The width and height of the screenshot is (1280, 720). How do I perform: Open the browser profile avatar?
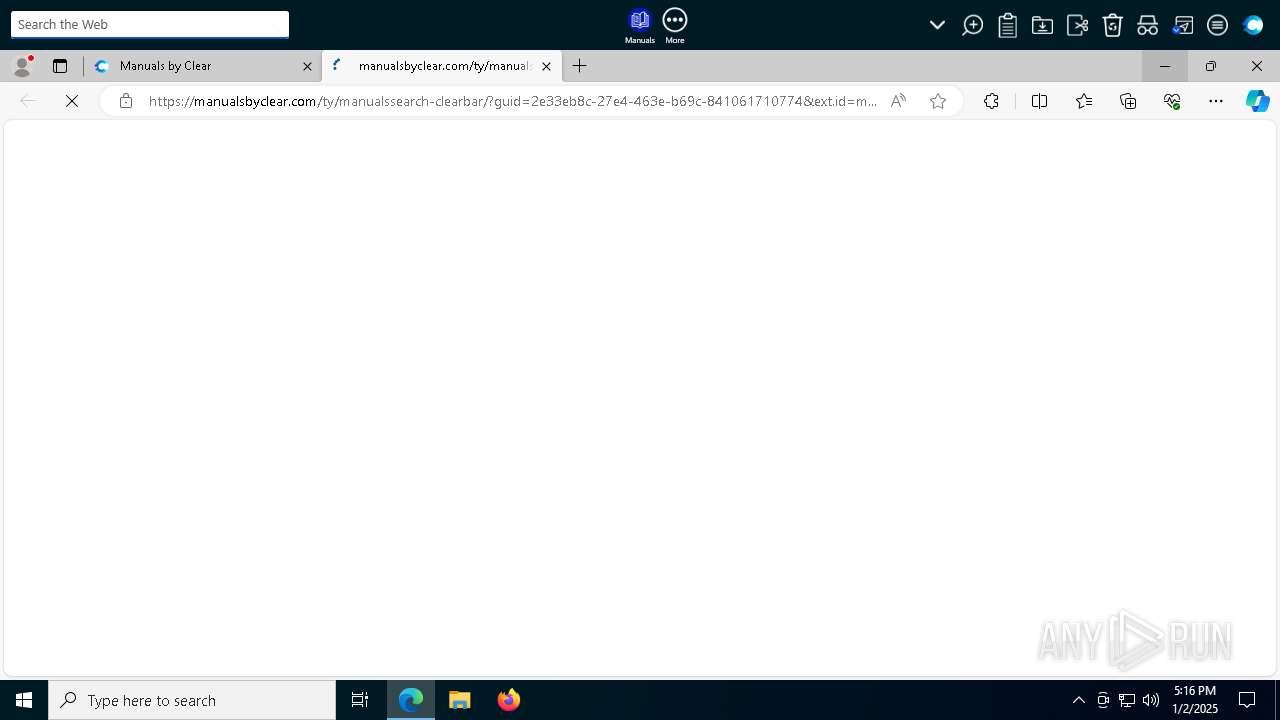[22, 66]
